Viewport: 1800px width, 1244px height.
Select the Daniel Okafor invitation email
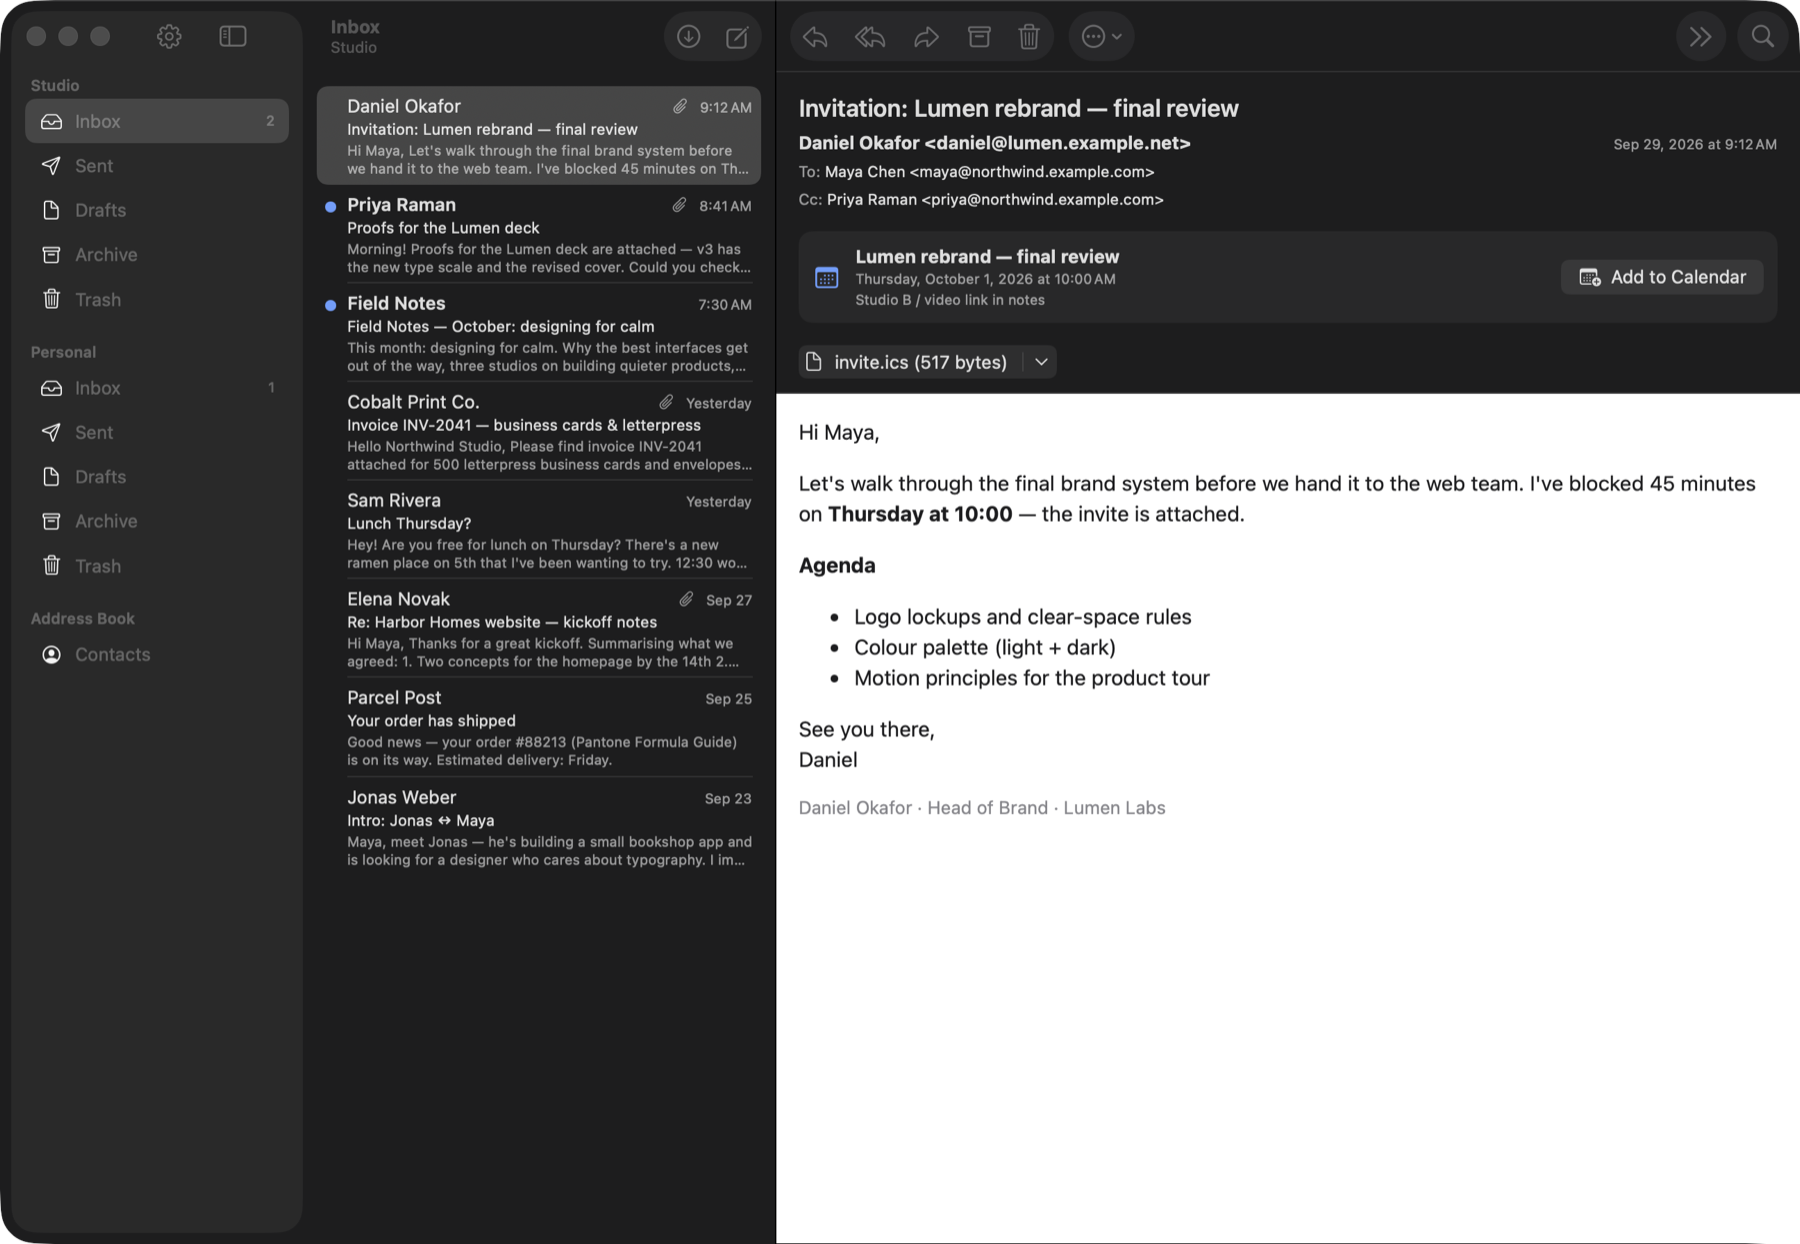tap(539, 136)
